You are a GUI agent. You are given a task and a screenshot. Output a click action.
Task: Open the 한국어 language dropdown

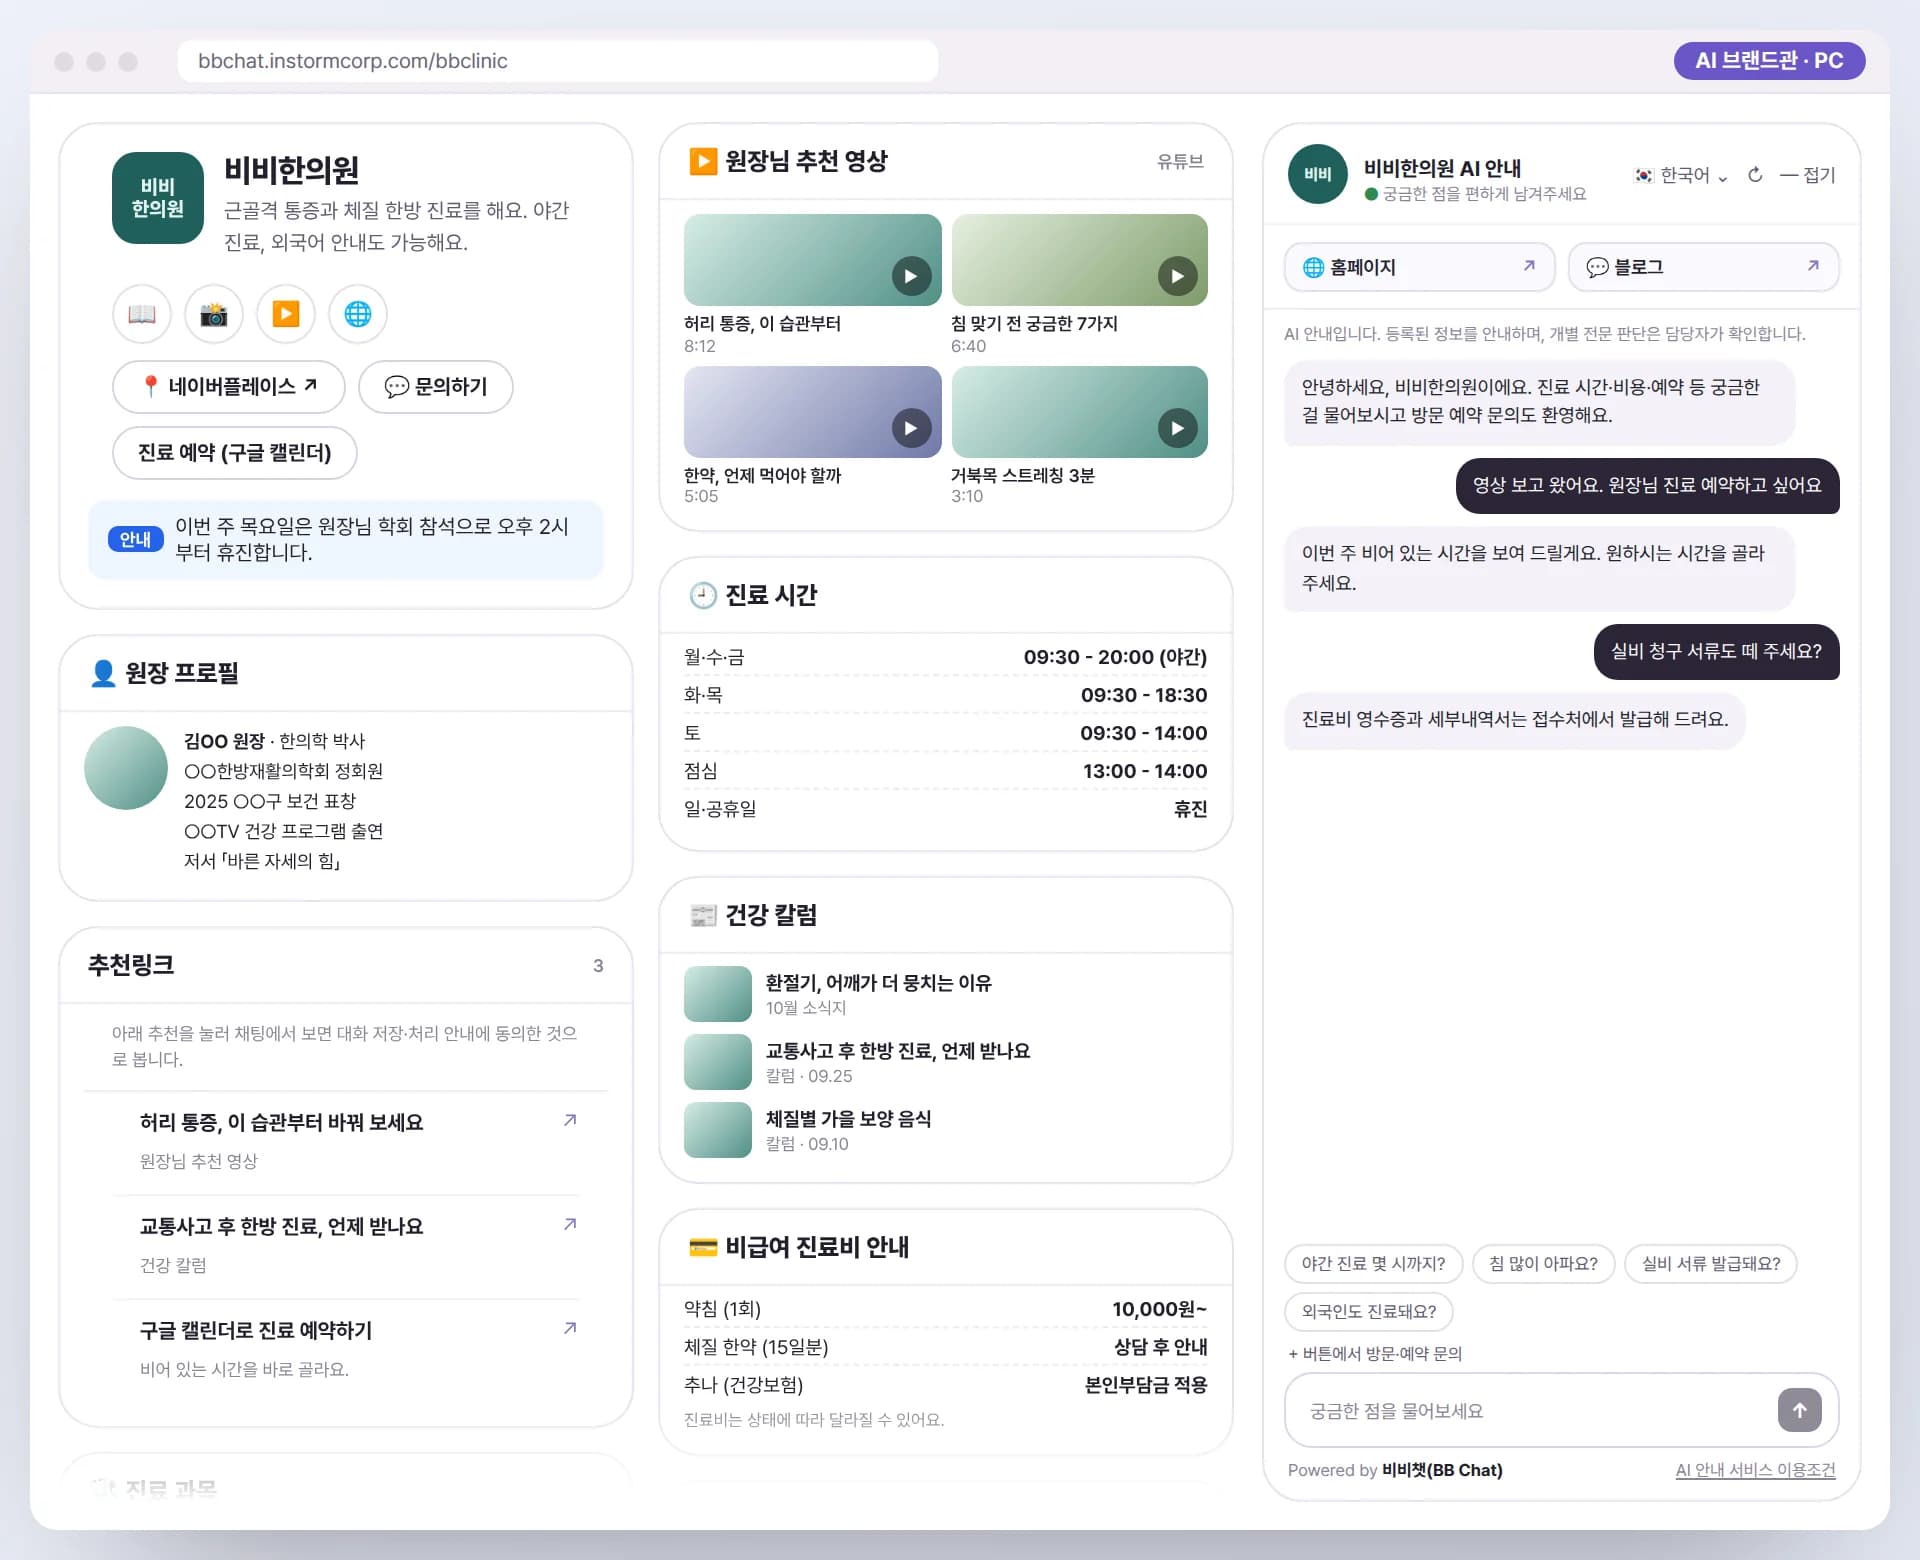[1680, 175]
